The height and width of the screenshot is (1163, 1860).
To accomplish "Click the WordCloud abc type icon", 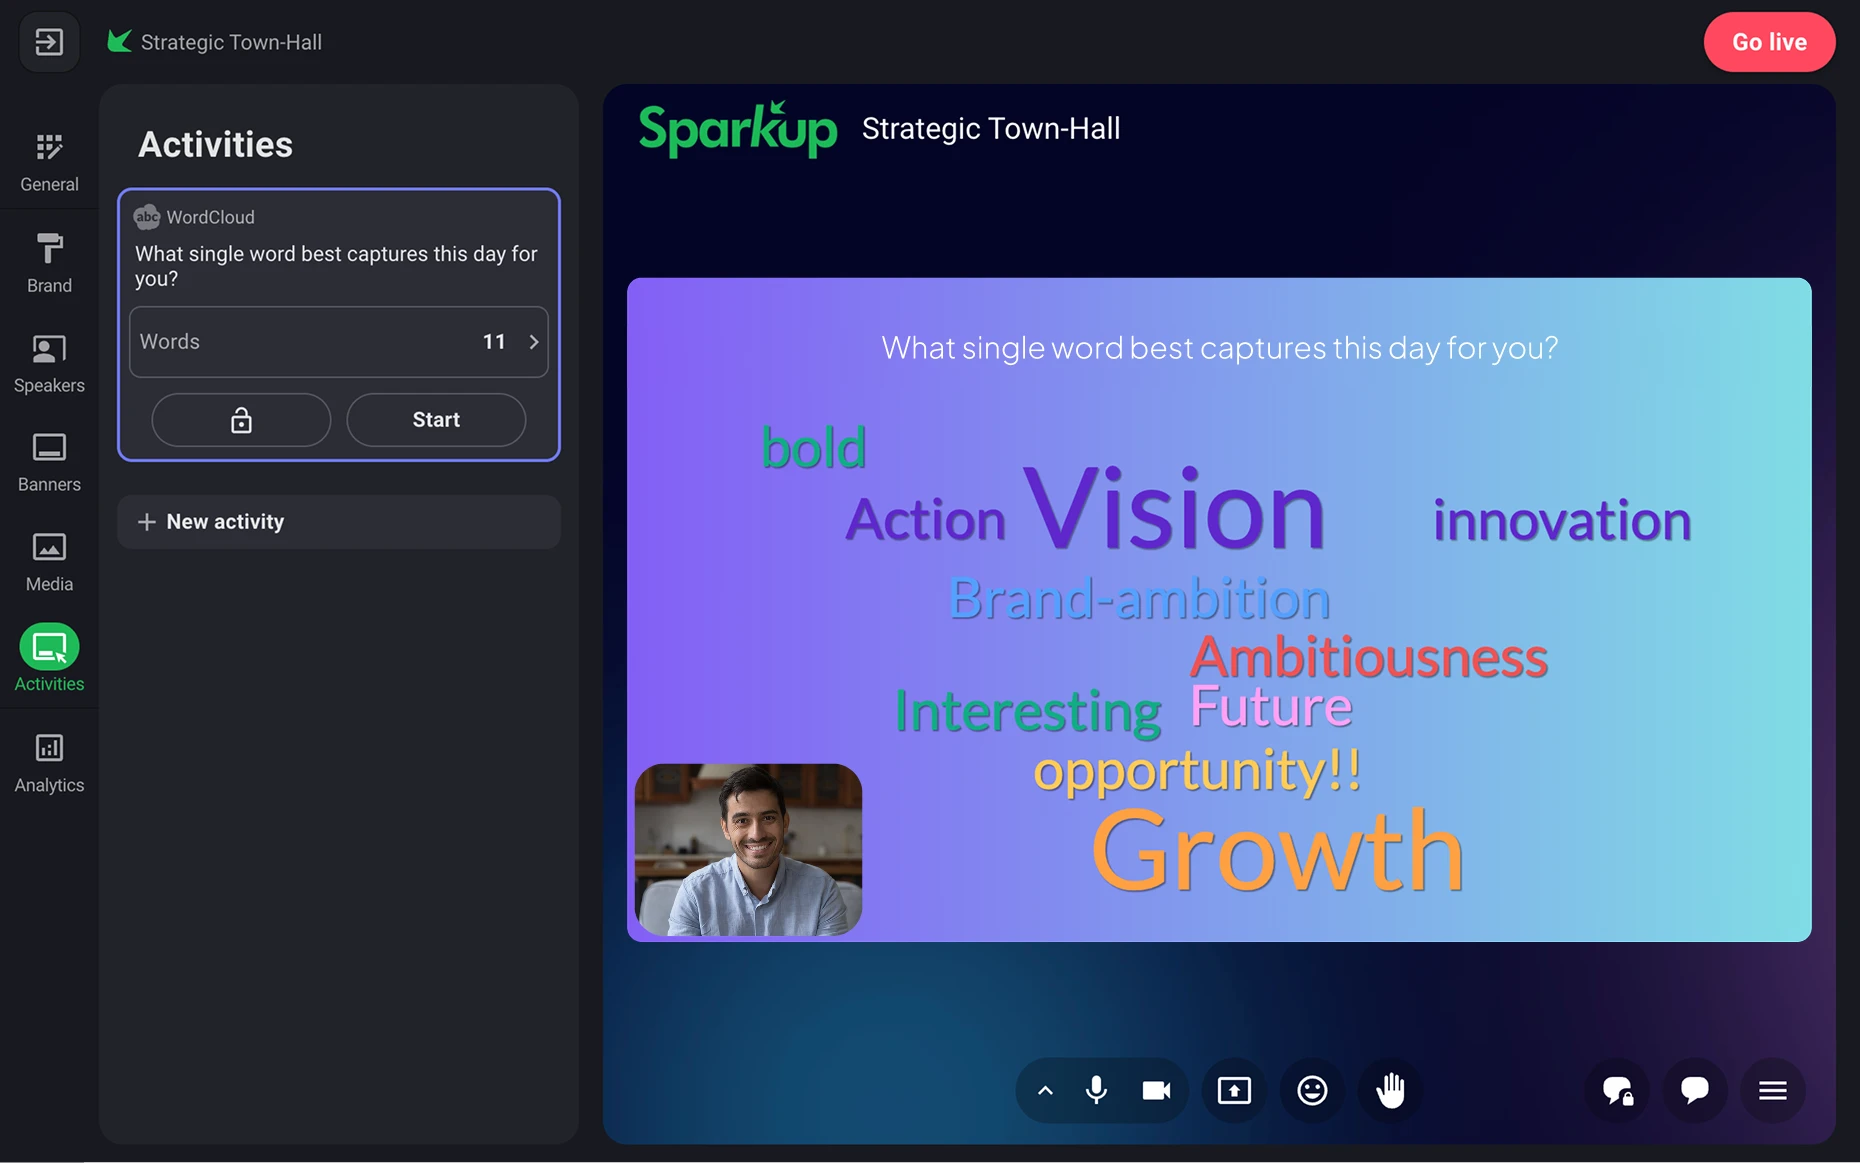I will tap(147, 217).
